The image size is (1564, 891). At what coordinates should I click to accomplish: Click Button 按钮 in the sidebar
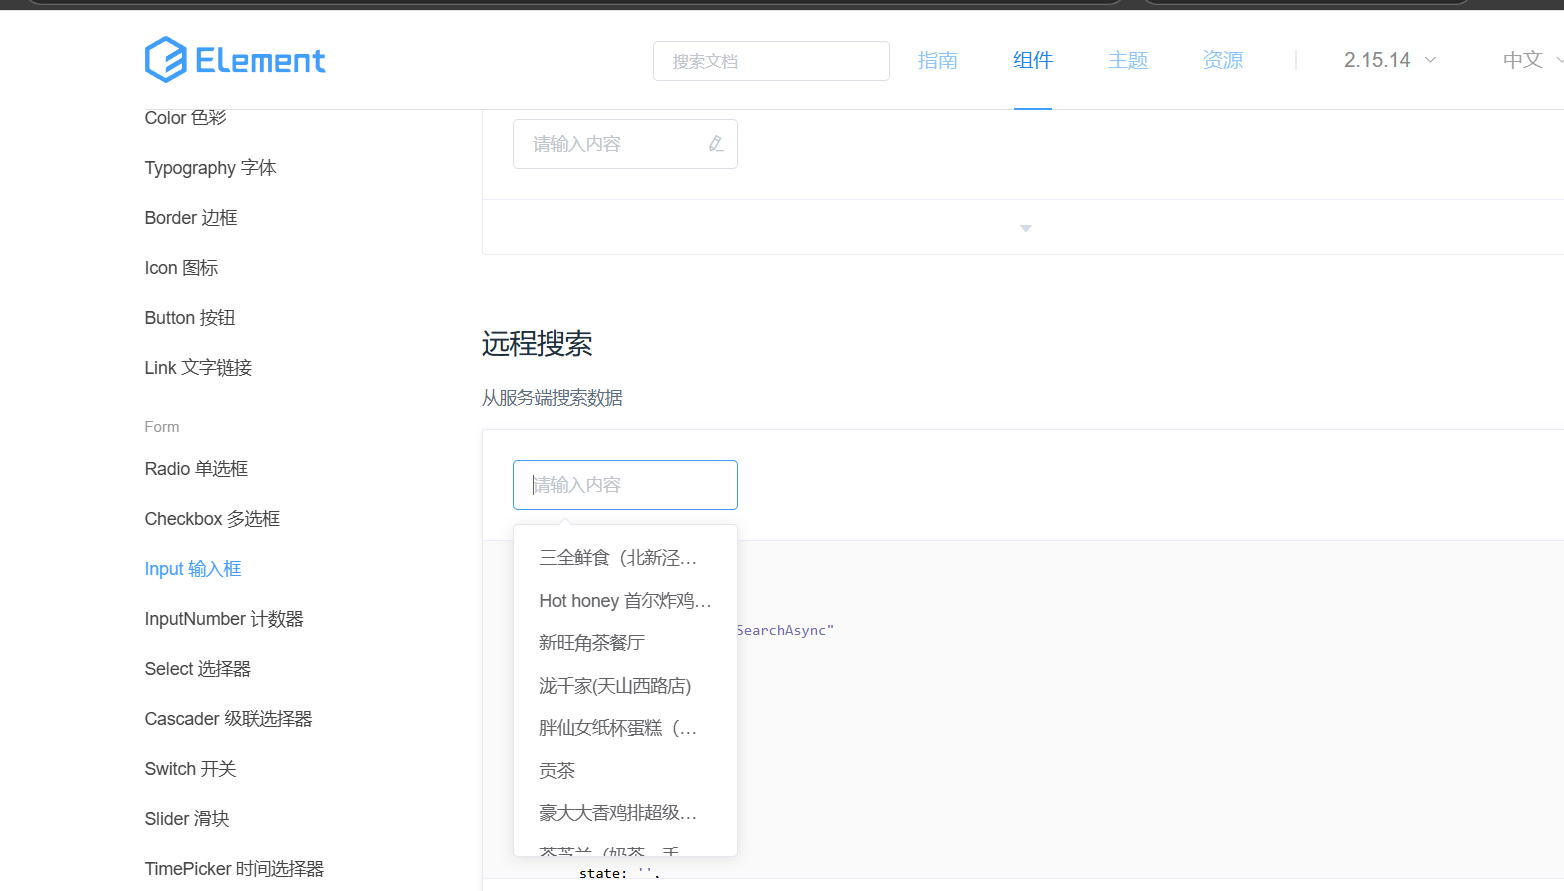point(190,317)
